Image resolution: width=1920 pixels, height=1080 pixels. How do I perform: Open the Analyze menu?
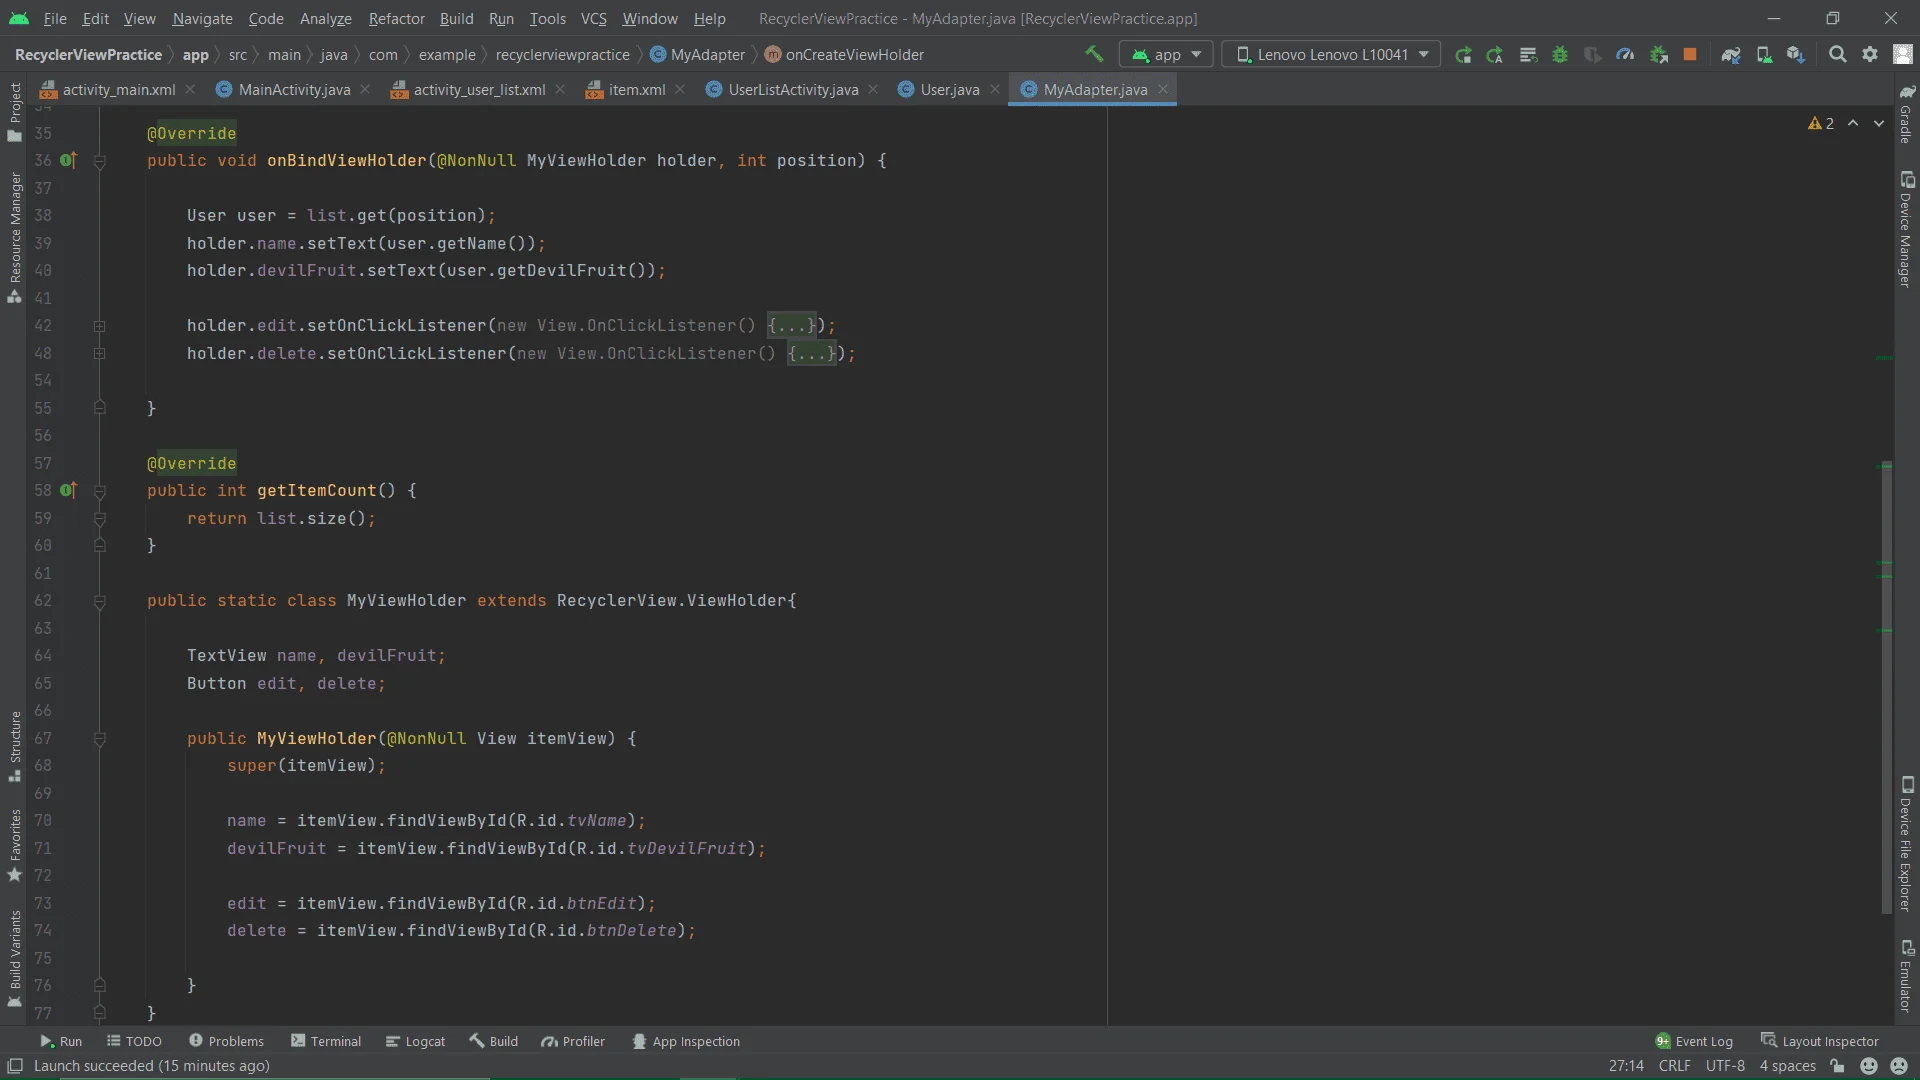pyautogui.click(x=325, y=18)
